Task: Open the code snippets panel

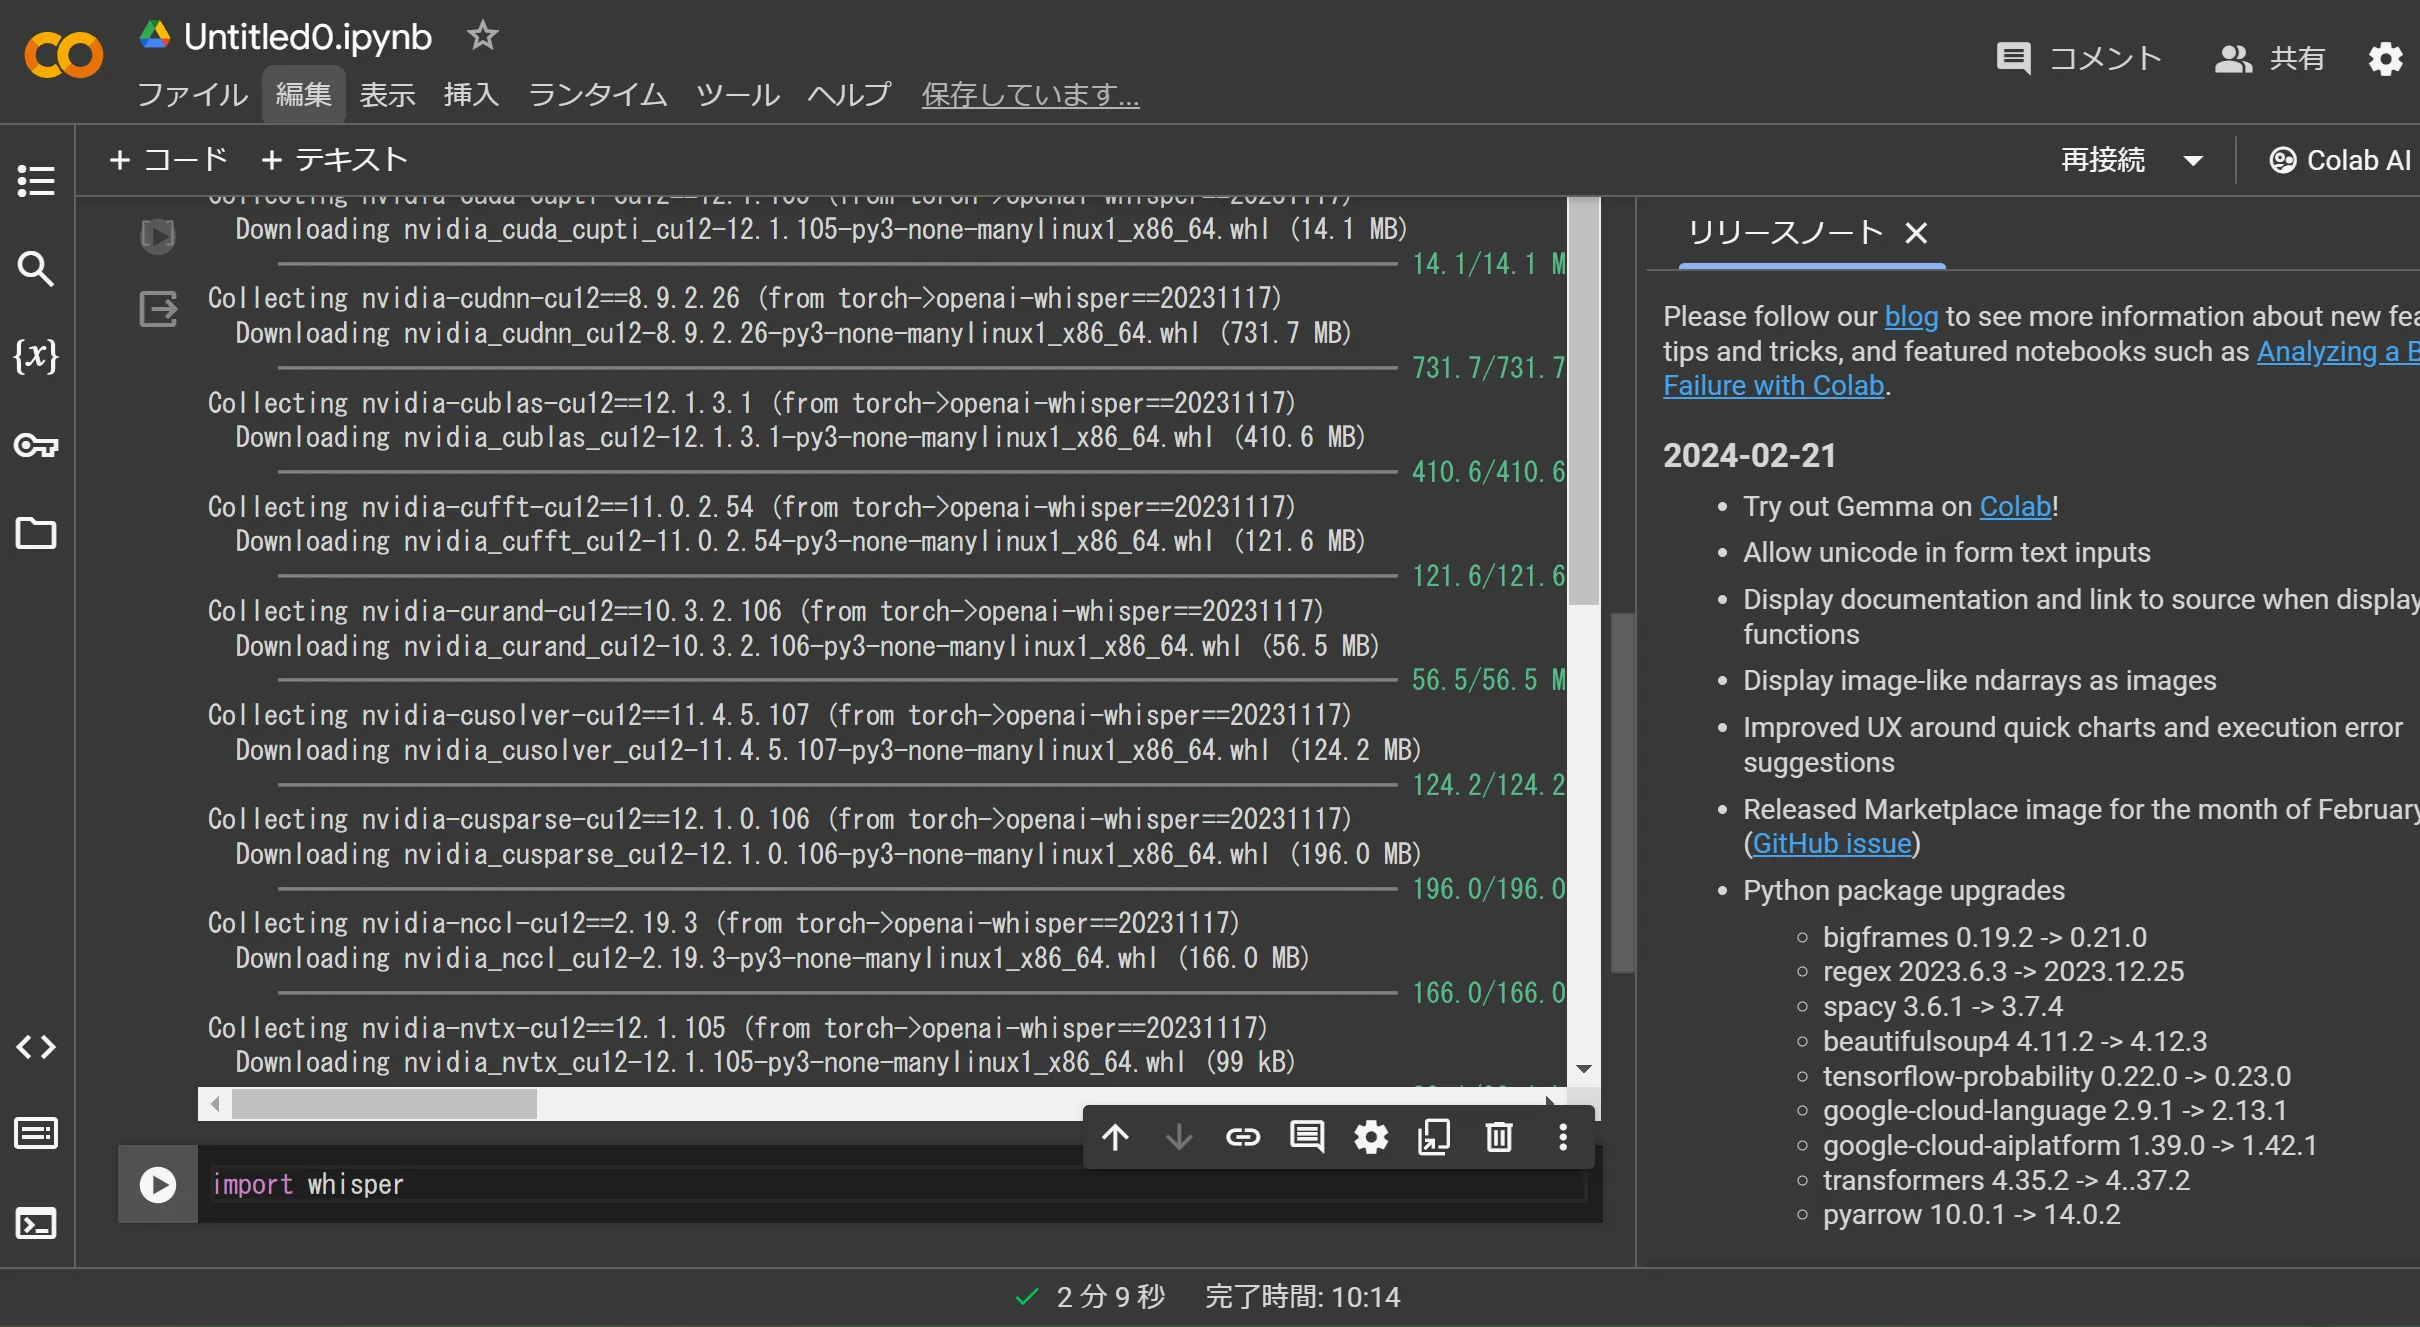Action: [x=36, y=1047]
